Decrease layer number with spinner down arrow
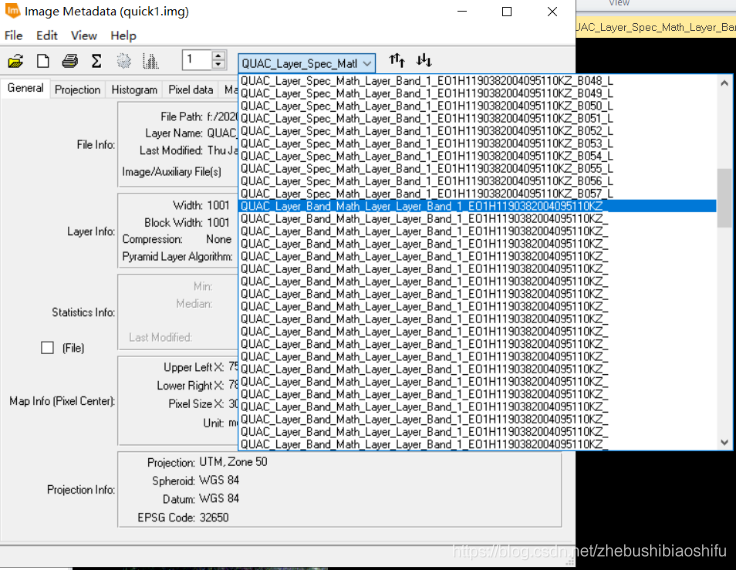736x570 pixels. pyautogui.click(x=218, y=65)
